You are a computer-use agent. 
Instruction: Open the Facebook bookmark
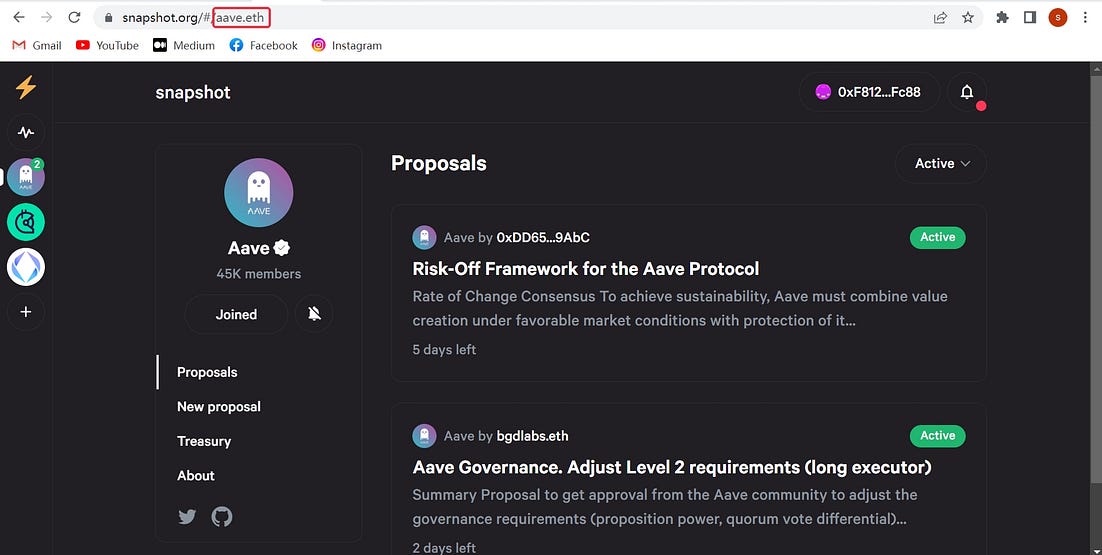pyautogui.click(x=264, y=45)
